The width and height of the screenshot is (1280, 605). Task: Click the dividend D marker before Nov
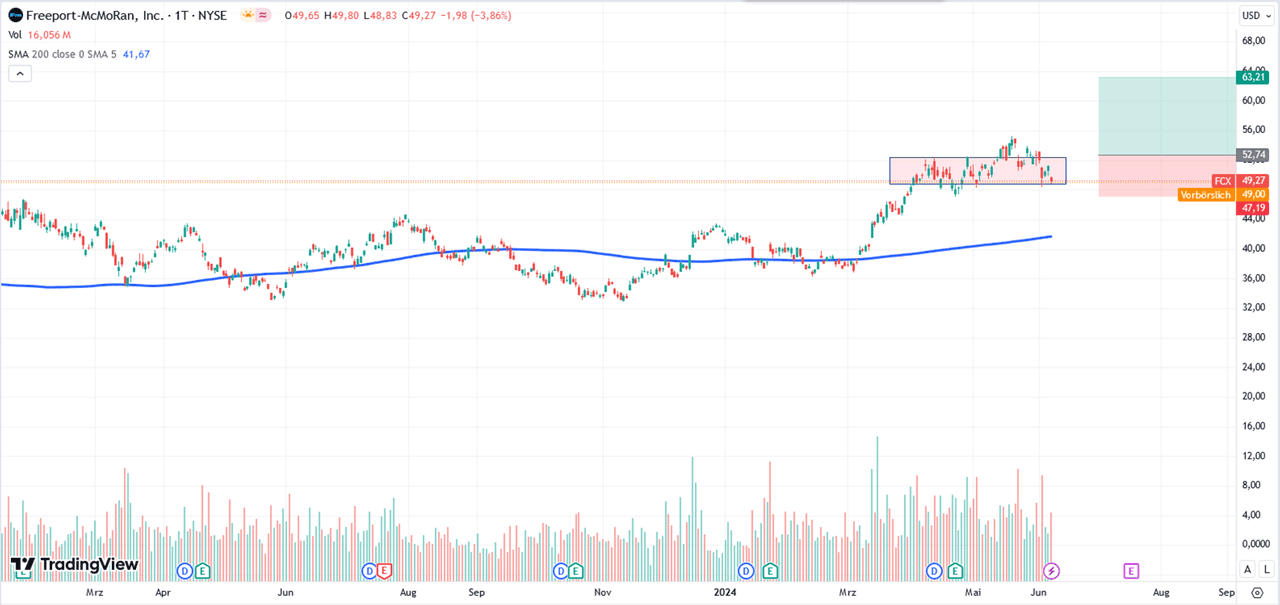(561, 571)
